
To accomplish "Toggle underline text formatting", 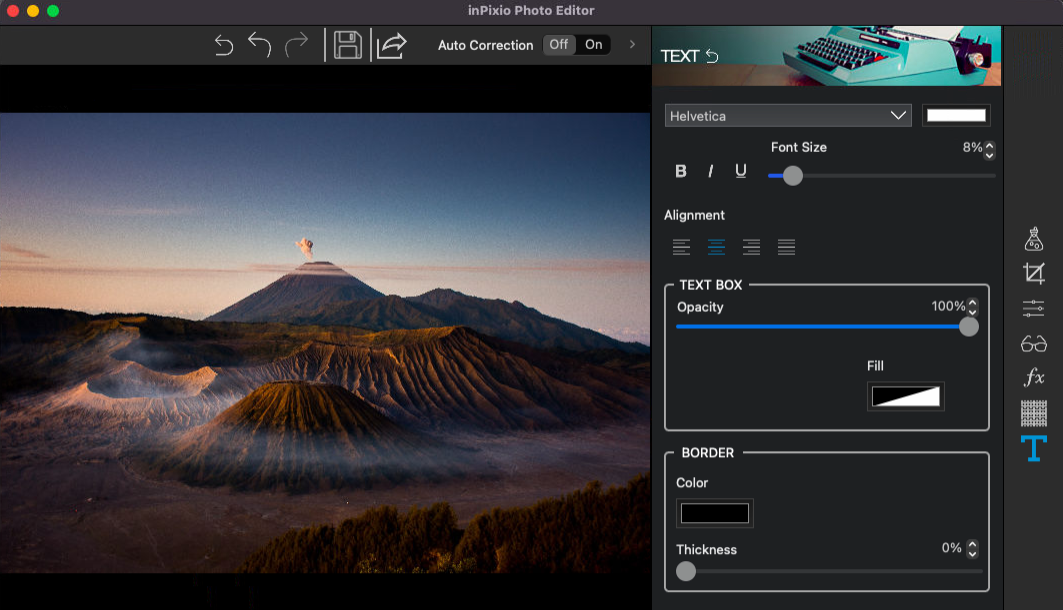I will point(740,171).
